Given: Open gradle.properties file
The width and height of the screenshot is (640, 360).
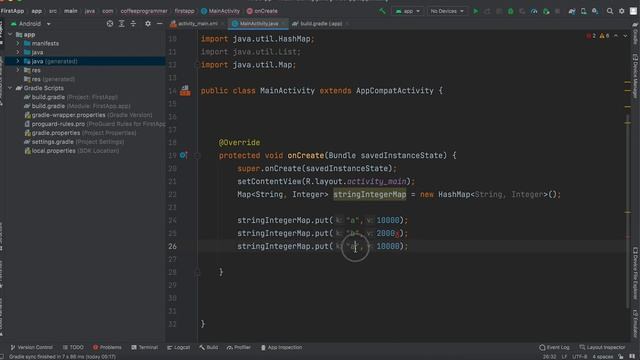Looking at the screenshot, I should 80,133.
